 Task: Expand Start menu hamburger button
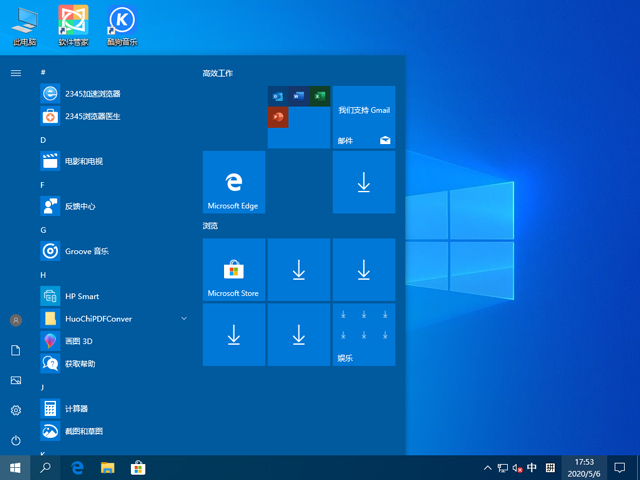16,73
